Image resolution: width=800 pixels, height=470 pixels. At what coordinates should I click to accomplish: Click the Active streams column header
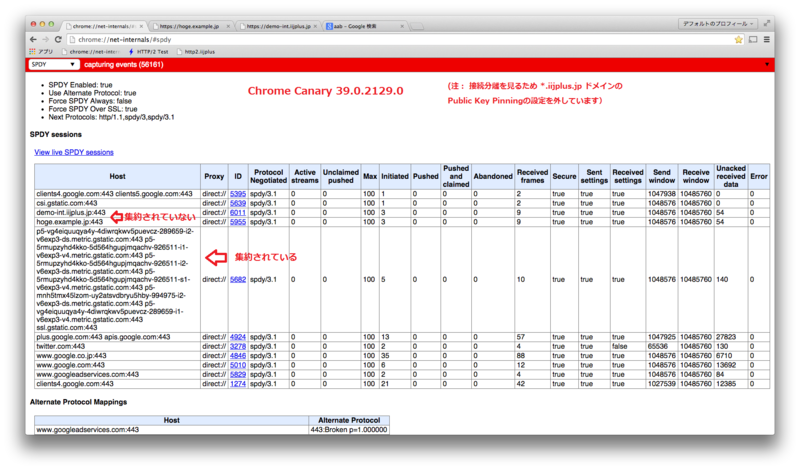pyautogui.click(x=305, y=177)
